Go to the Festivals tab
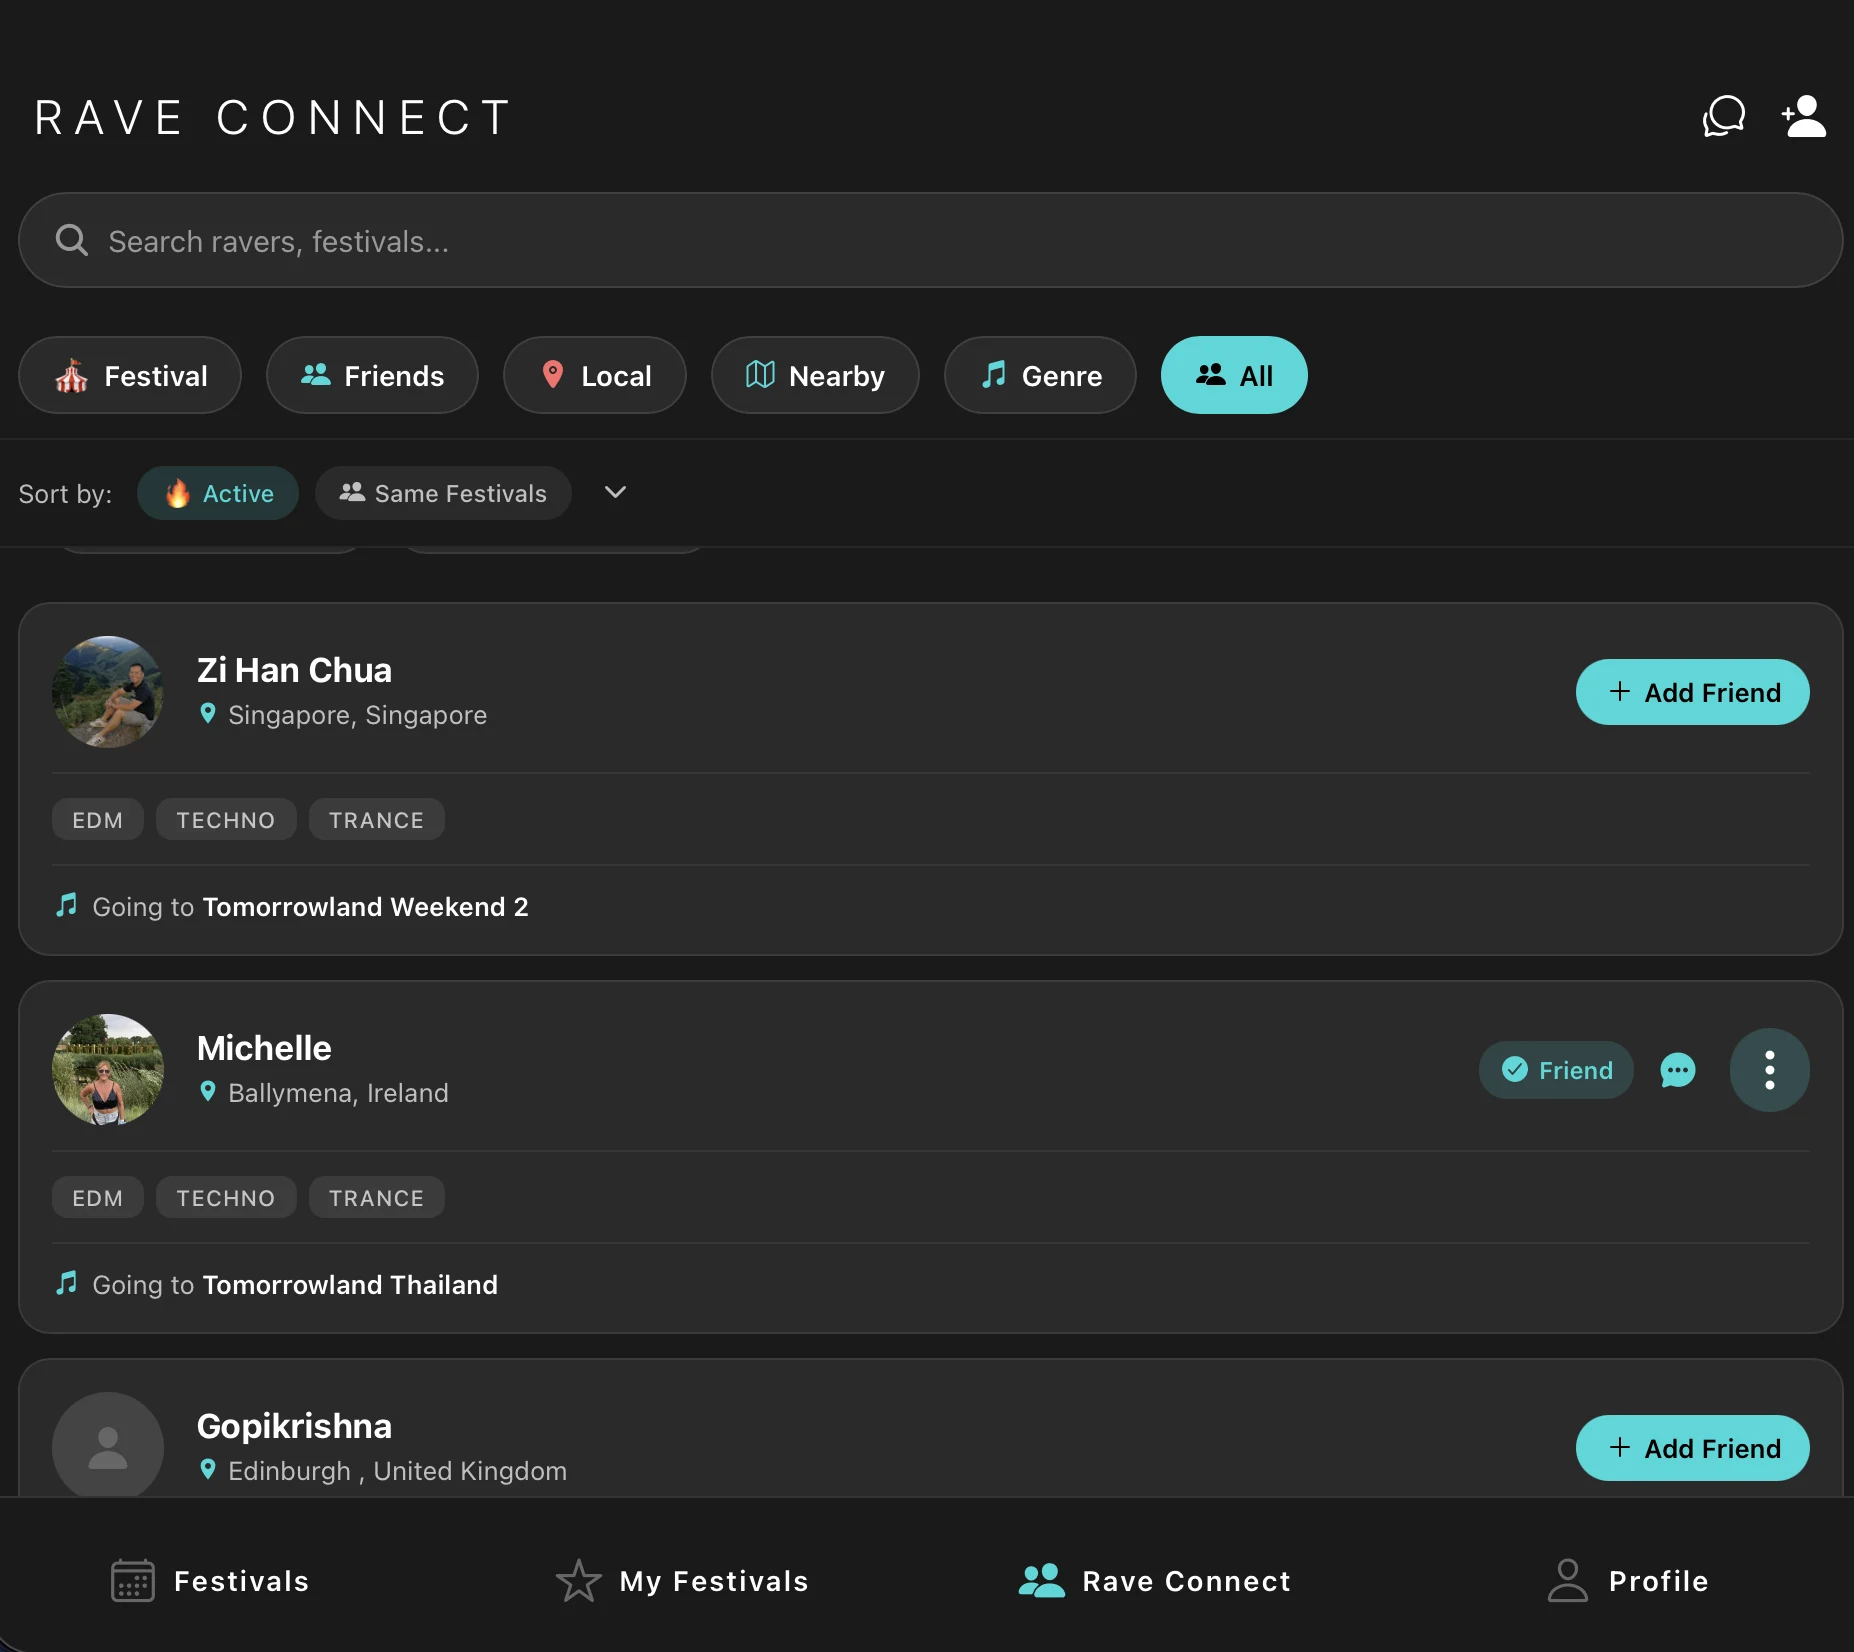Image resolution: width=1854 pixels, height=1652 pixels. [x=210, y=1581]
